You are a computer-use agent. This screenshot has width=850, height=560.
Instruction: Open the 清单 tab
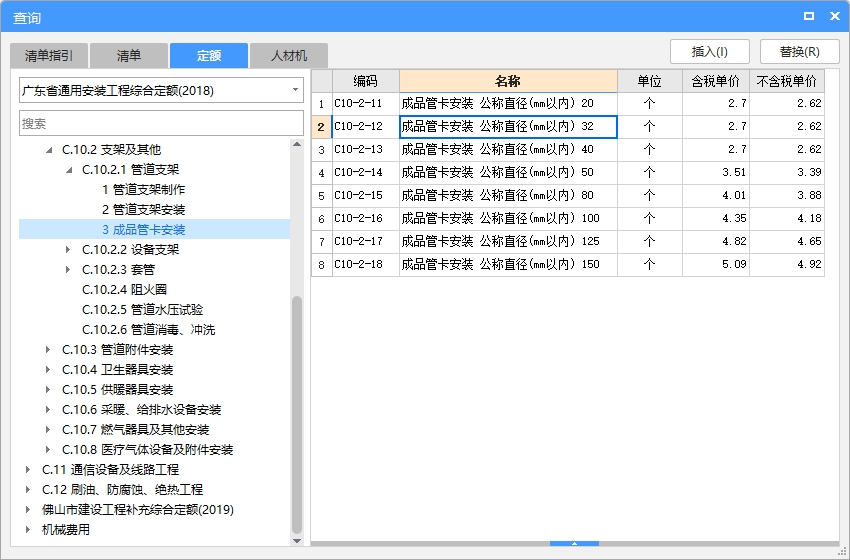129,55
